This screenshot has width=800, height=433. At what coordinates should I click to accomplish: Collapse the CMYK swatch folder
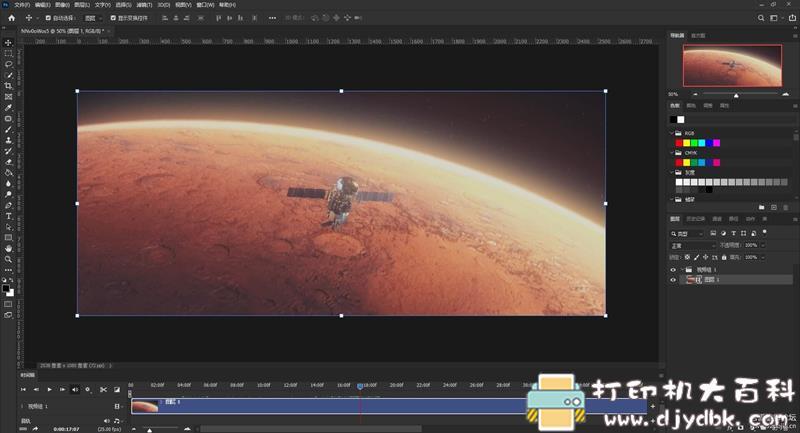pos(672,152)
